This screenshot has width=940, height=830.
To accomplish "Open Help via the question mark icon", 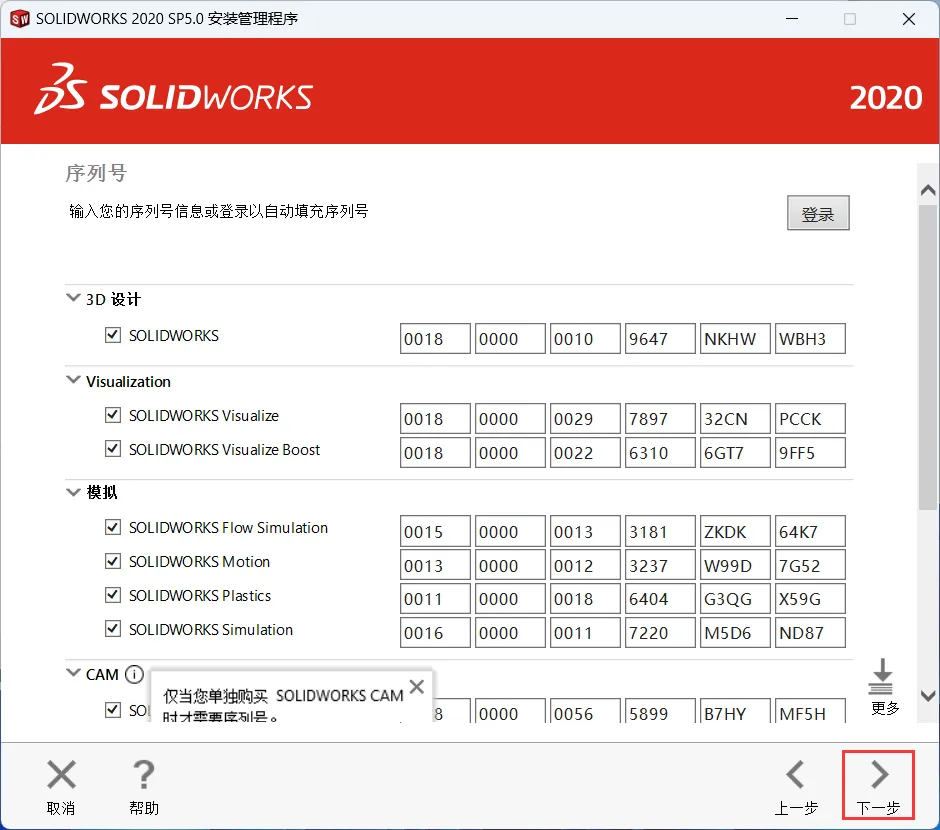I will [143, 774].
